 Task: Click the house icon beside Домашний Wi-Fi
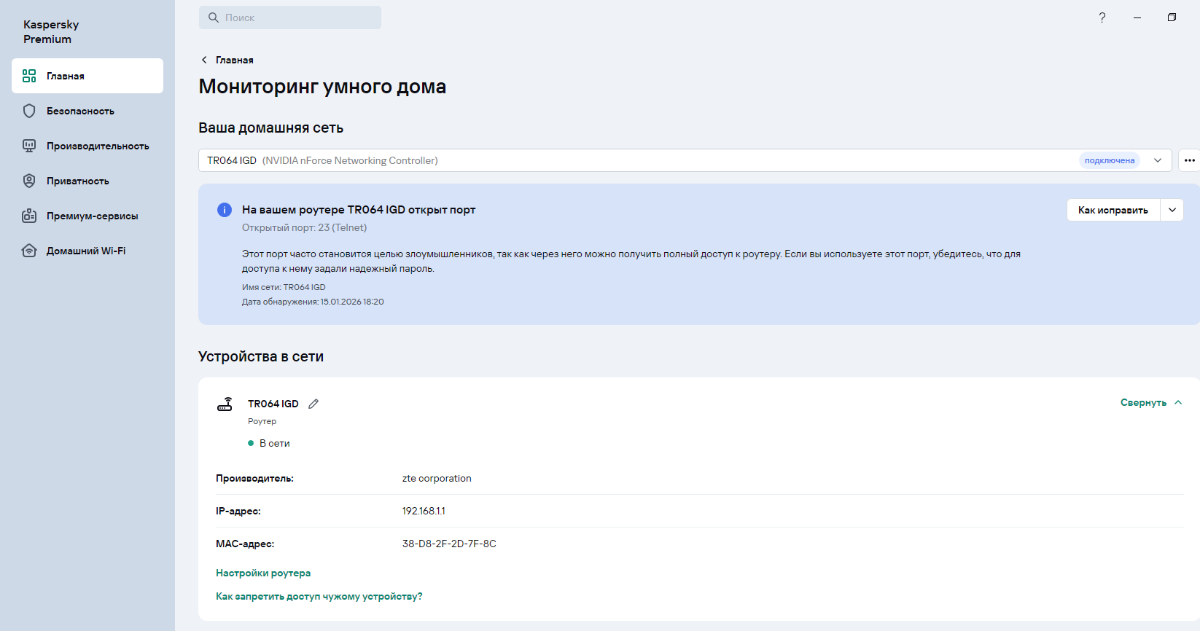(x=29, y=251)
